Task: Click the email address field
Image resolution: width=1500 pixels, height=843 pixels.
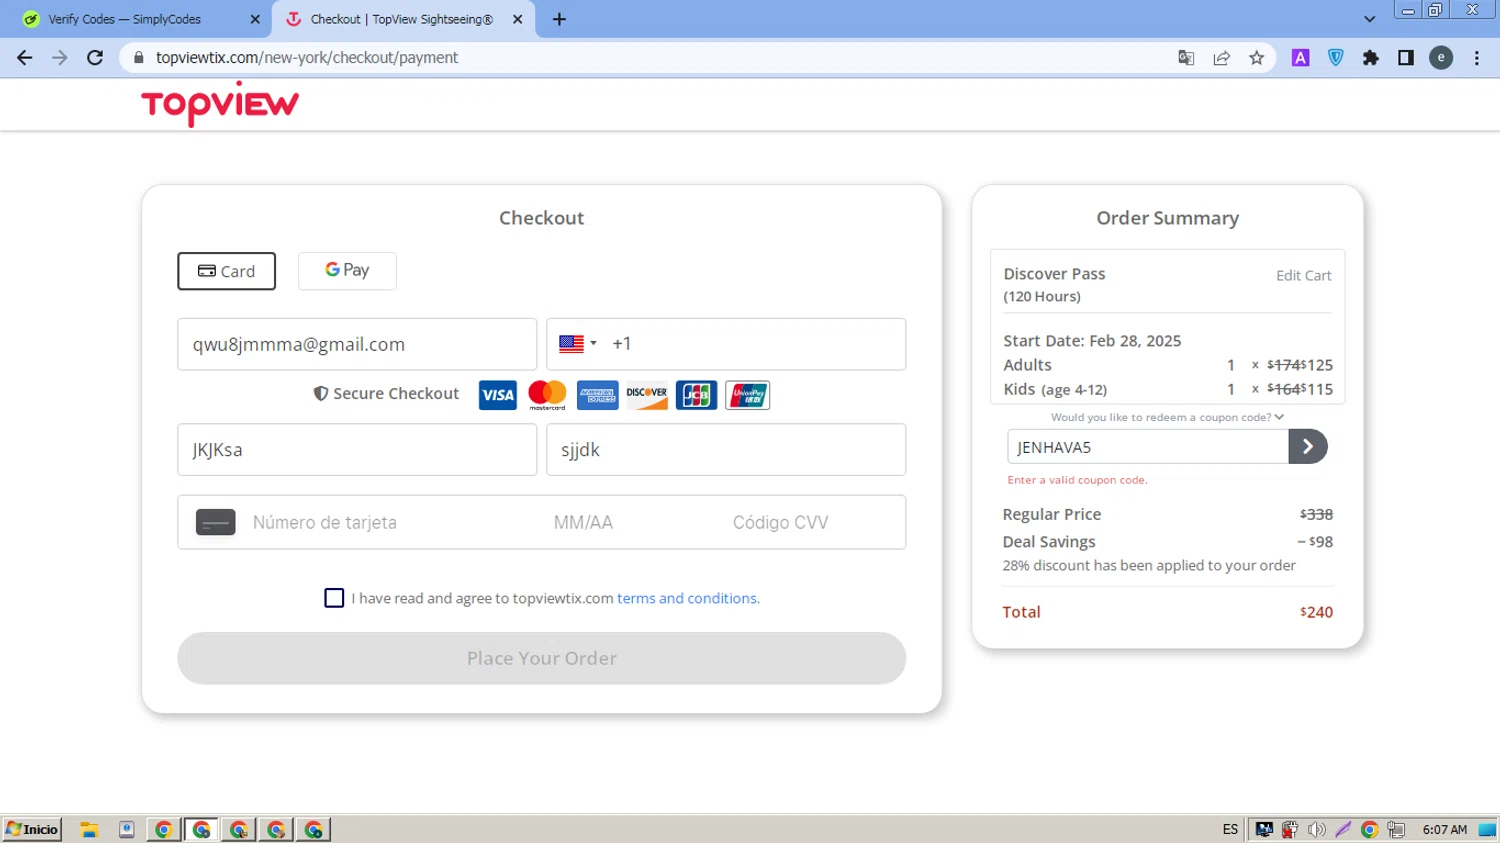Action: pyautogui.click(x=357, y=344)
